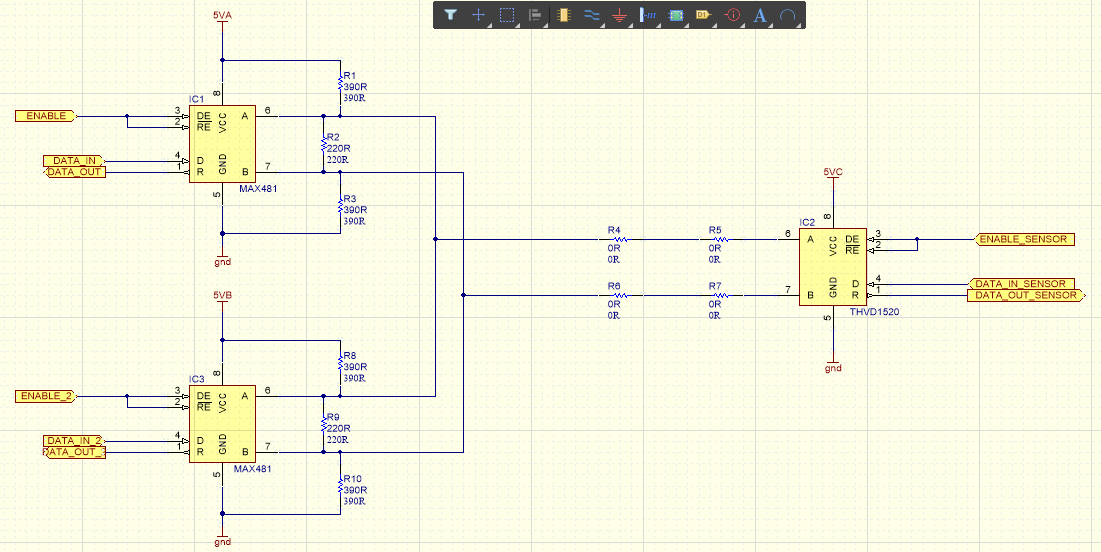Click the R10 designator text
This screenshot has height=552, width=1101.
352,479
